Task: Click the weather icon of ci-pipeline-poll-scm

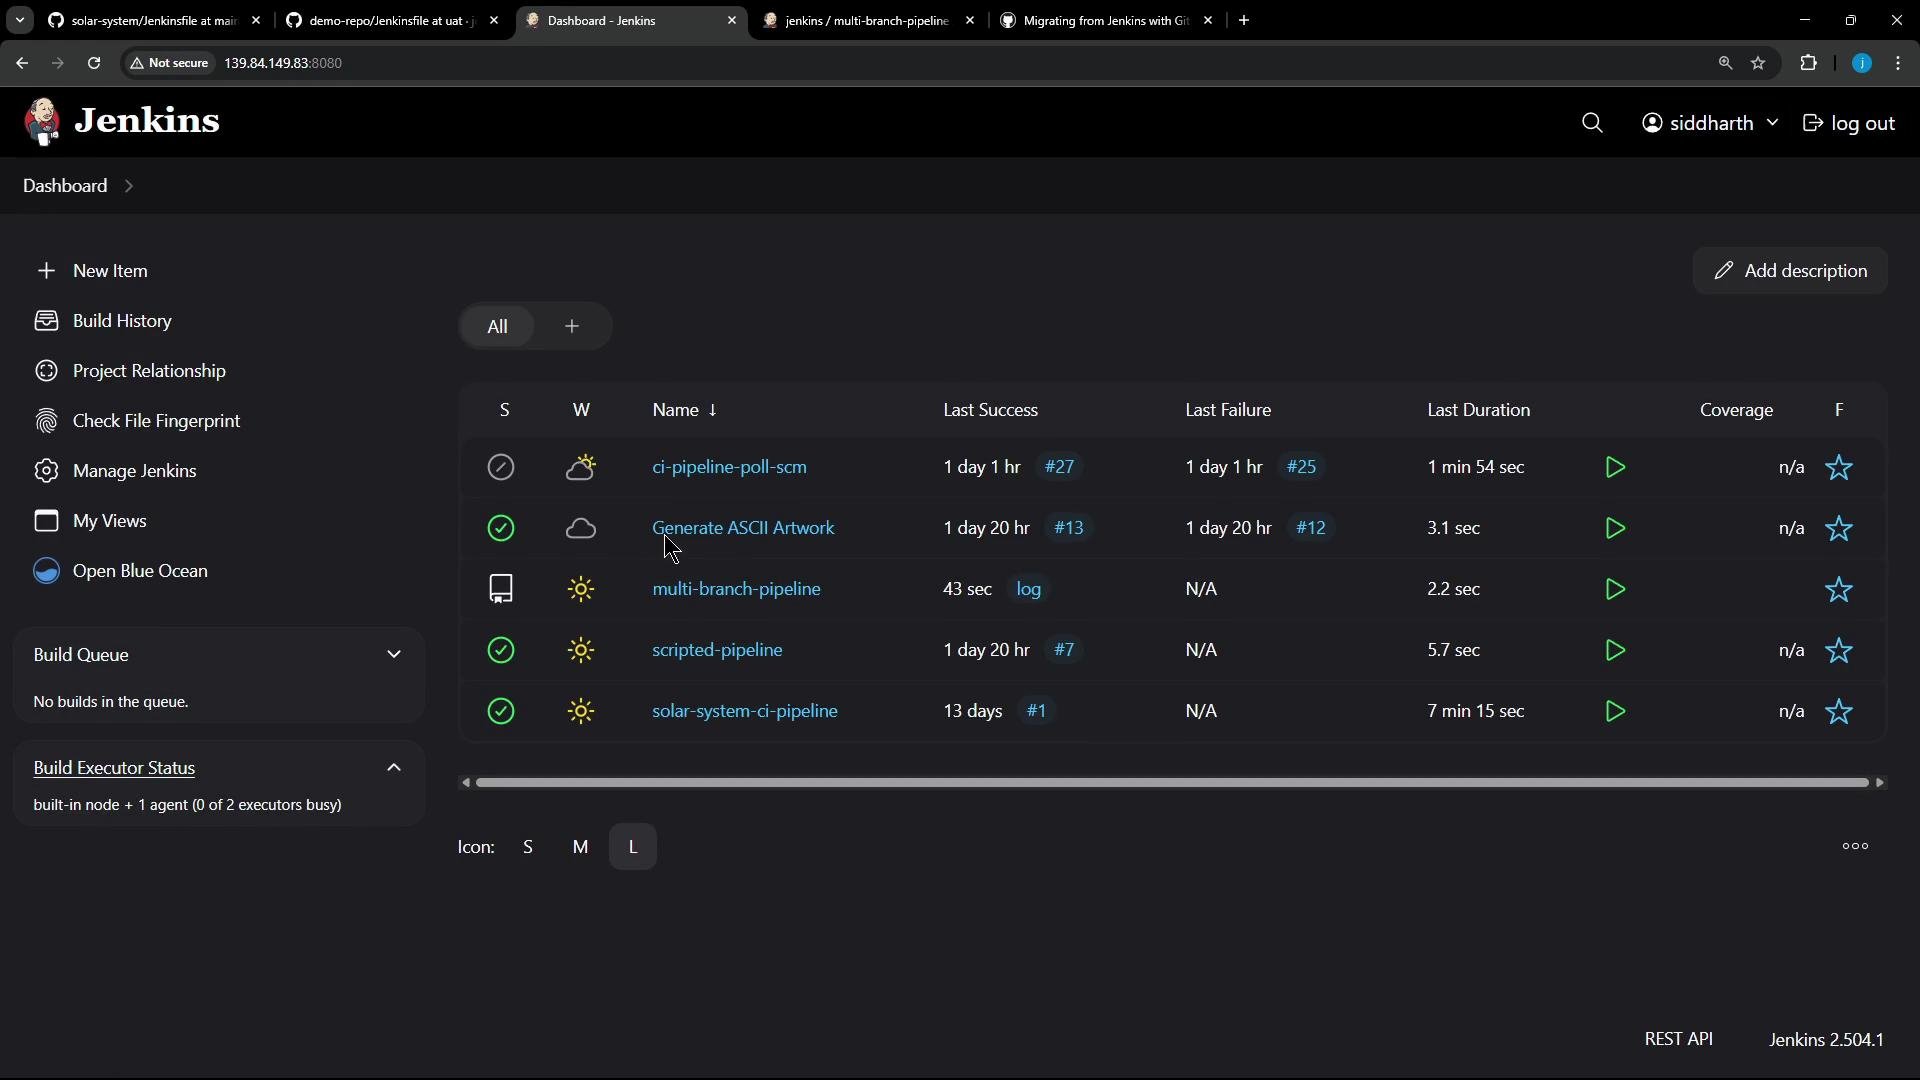Action: pos(581,467)
